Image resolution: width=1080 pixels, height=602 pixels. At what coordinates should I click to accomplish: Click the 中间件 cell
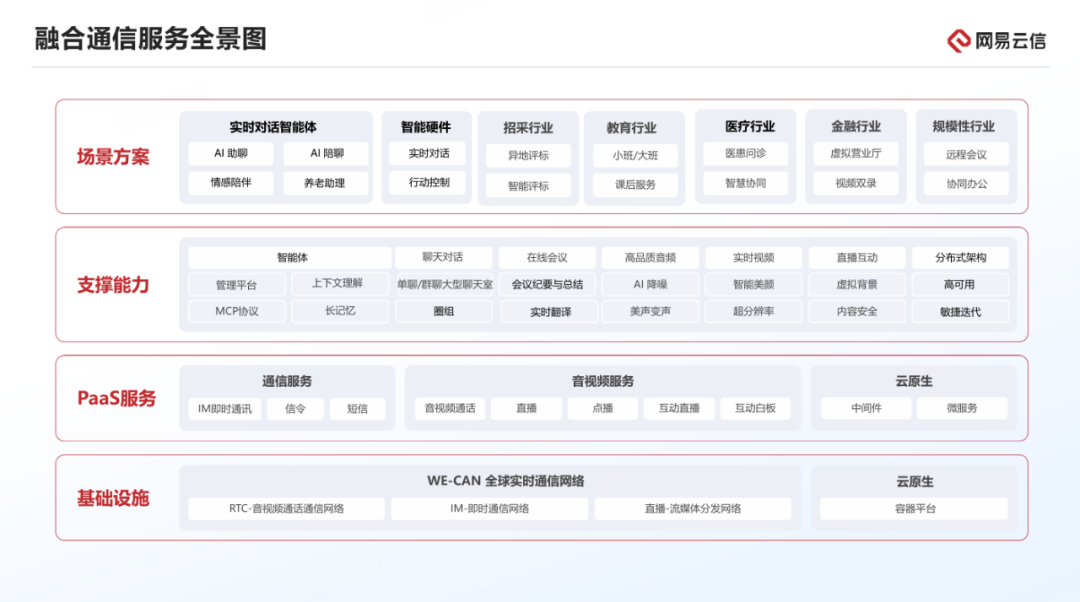pyautogui.click(x=866, y=408)
